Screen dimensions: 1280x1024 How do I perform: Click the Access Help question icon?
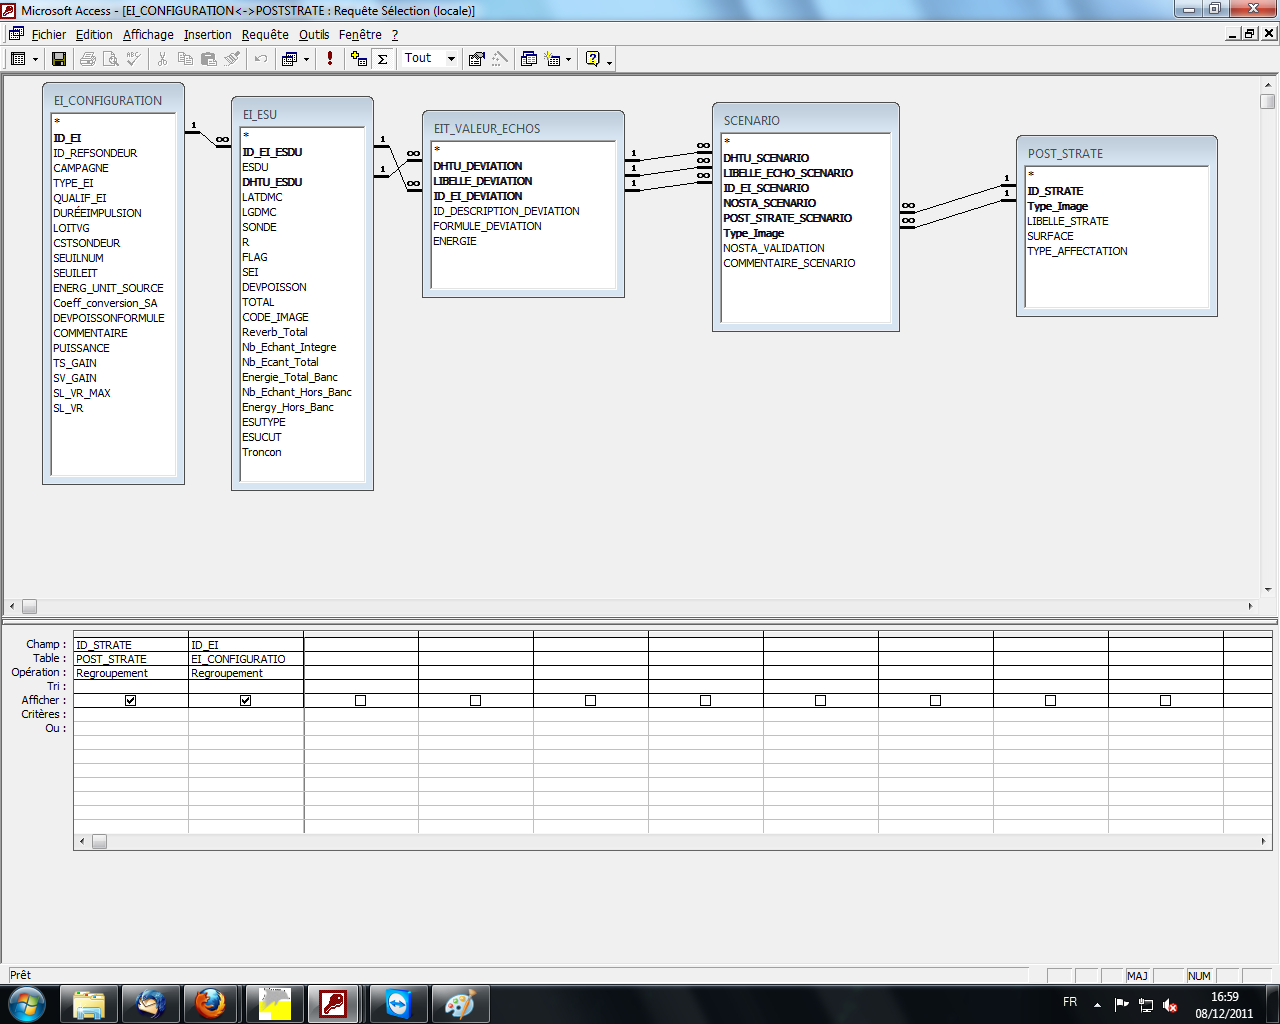(x=592, y=59)
